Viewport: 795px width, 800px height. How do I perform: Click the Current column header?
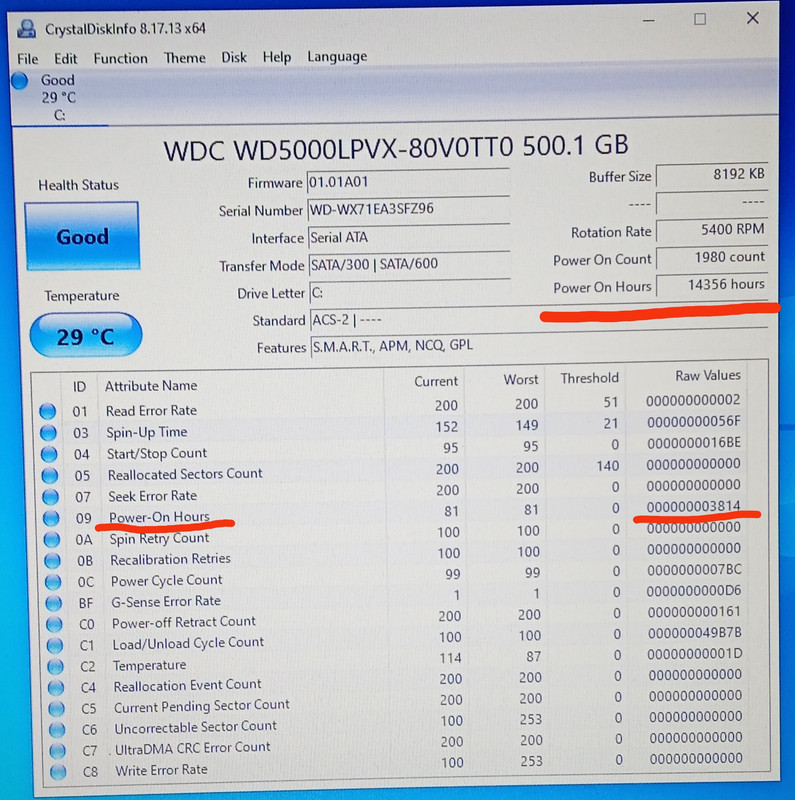436,381
